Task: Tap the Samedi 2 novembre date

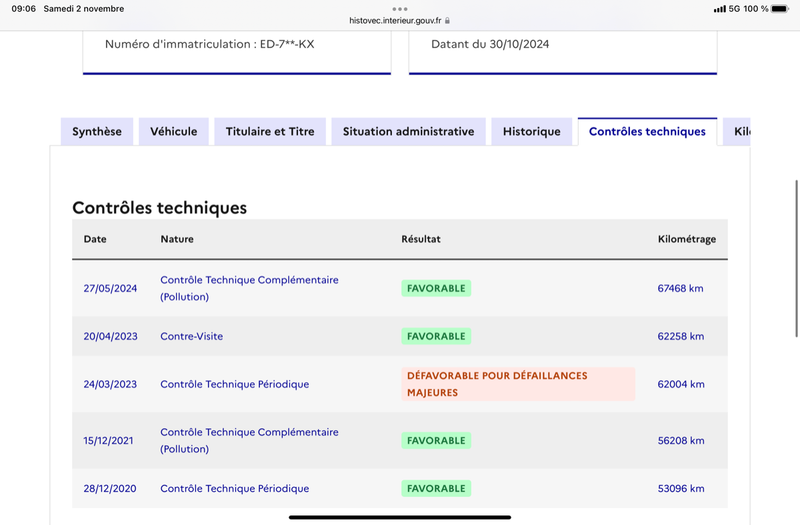Action: tap(84, 9)
